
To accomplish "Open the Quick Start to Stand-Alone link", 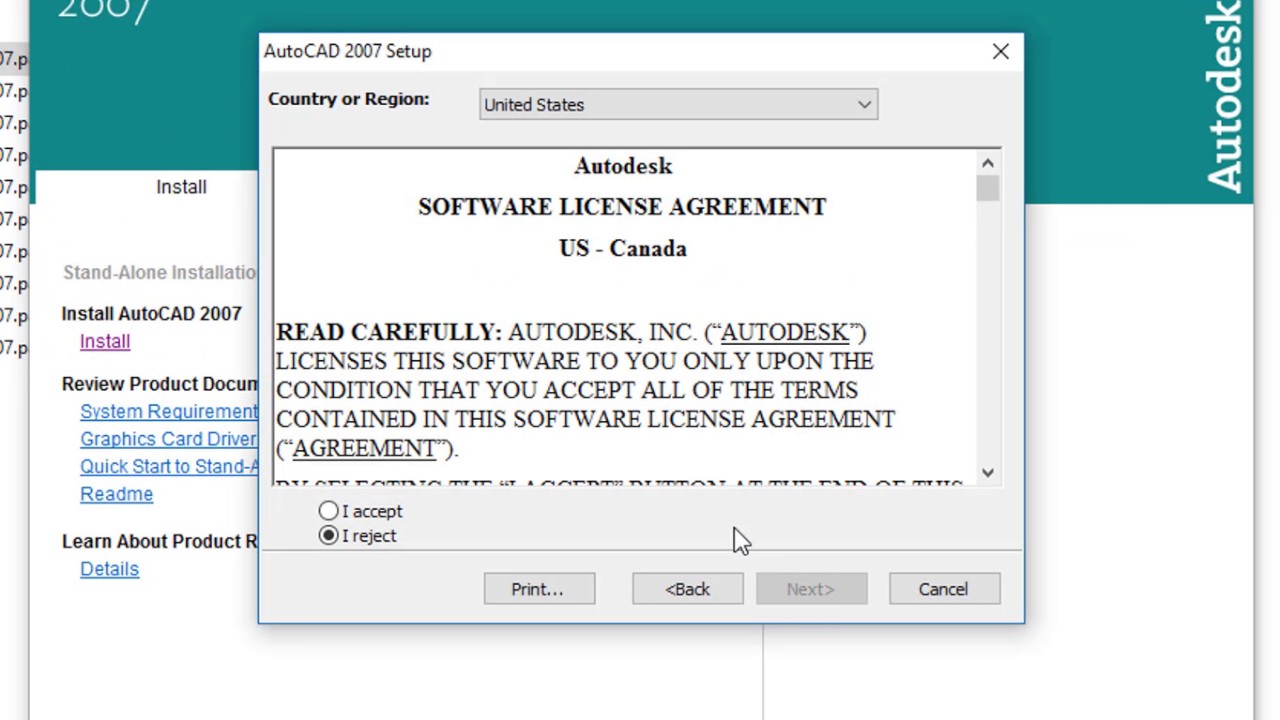I will (x=168, y=467).
